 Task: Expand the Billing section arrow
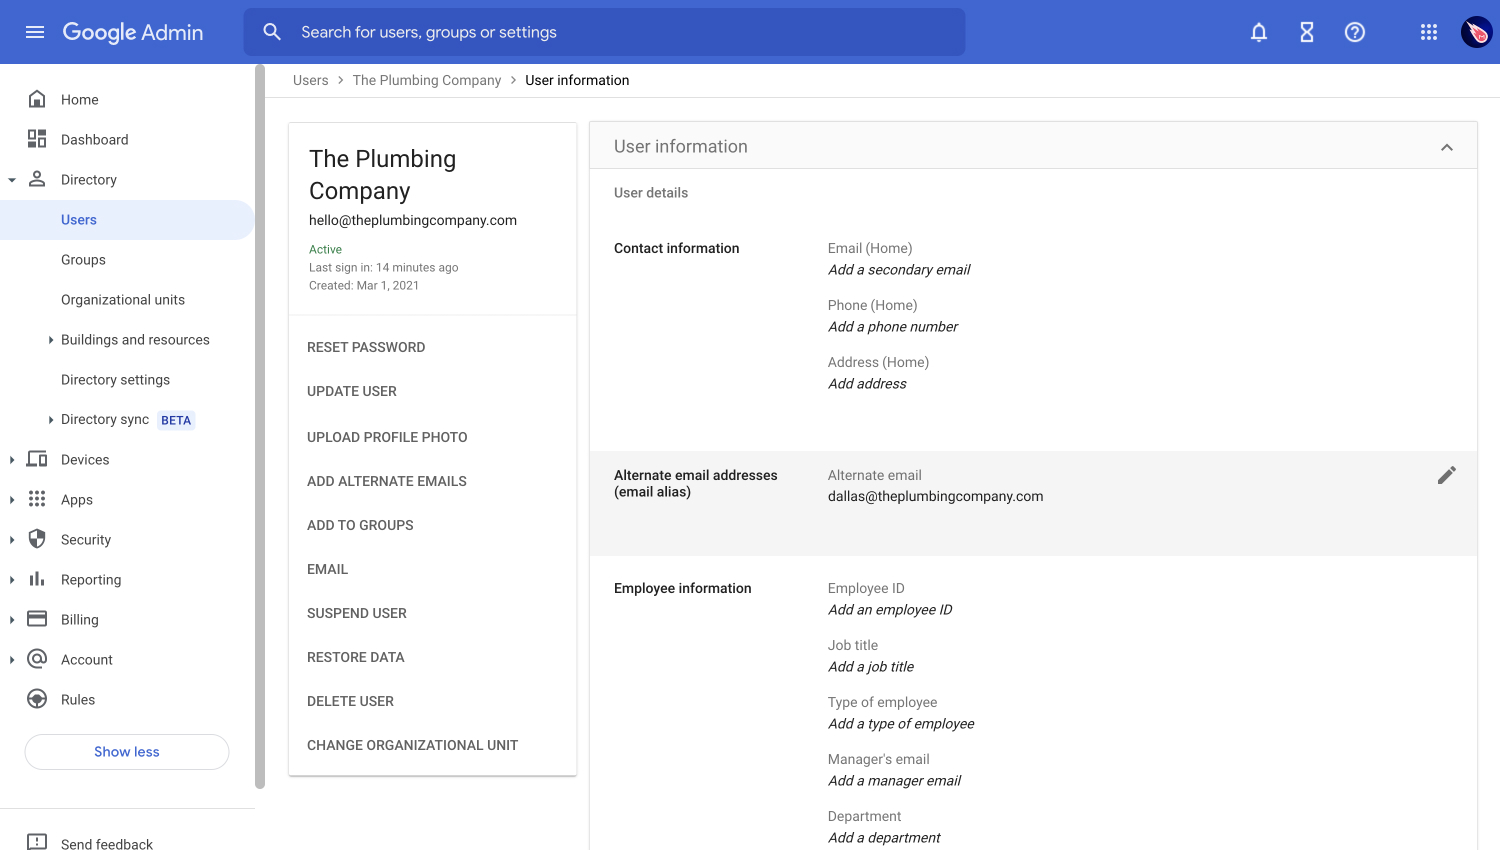coord(12,620)
